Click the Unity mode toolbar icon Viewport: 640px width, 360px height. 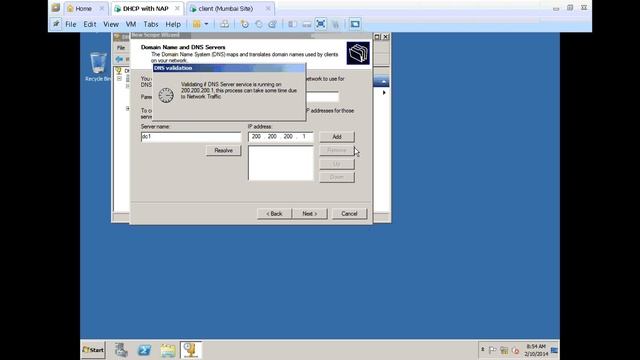pyautogui.click(x=335, y=24)
